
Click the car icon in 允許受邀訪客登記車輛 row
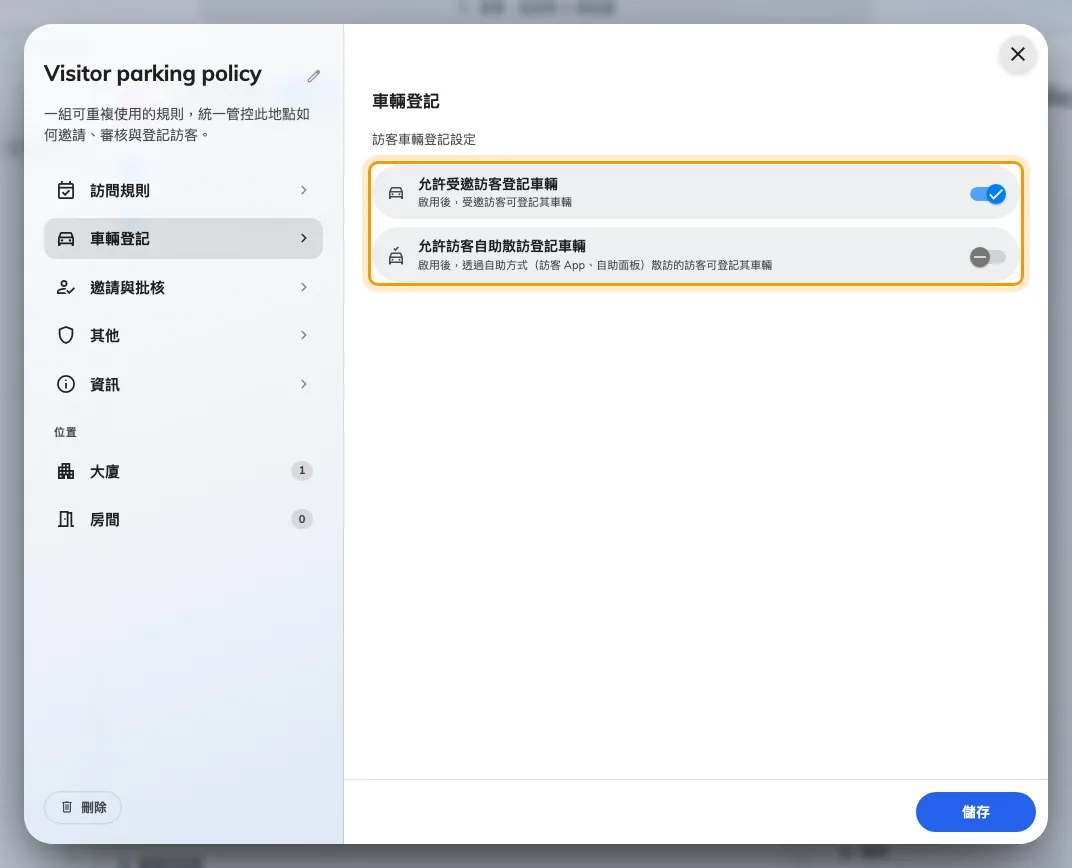tap(396, 193)
